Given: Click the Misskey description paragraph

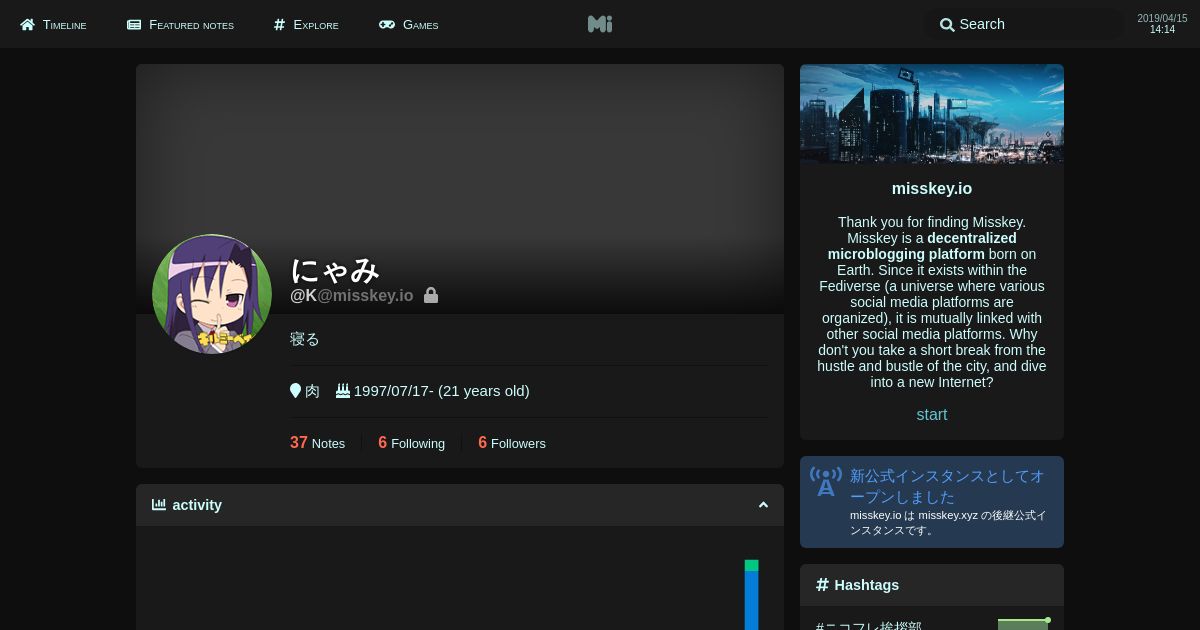Looking at the screenshot, I should click(x=932, y=302).
